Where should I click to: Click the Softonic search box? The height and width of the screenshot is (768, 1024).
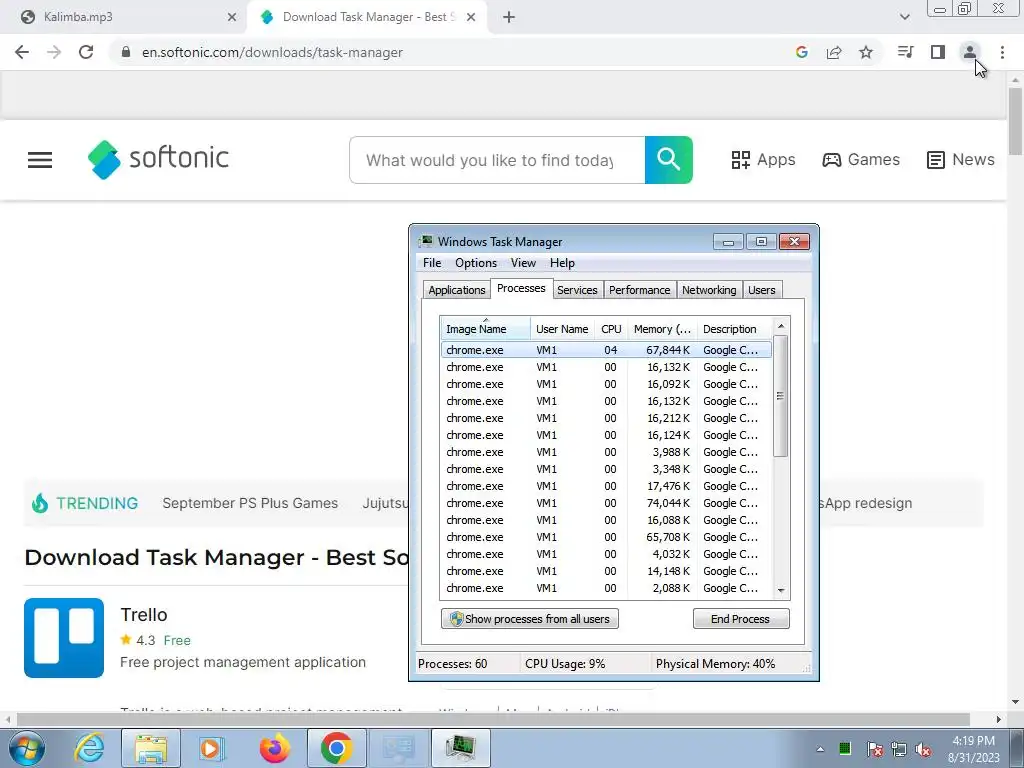click(497, 160)
